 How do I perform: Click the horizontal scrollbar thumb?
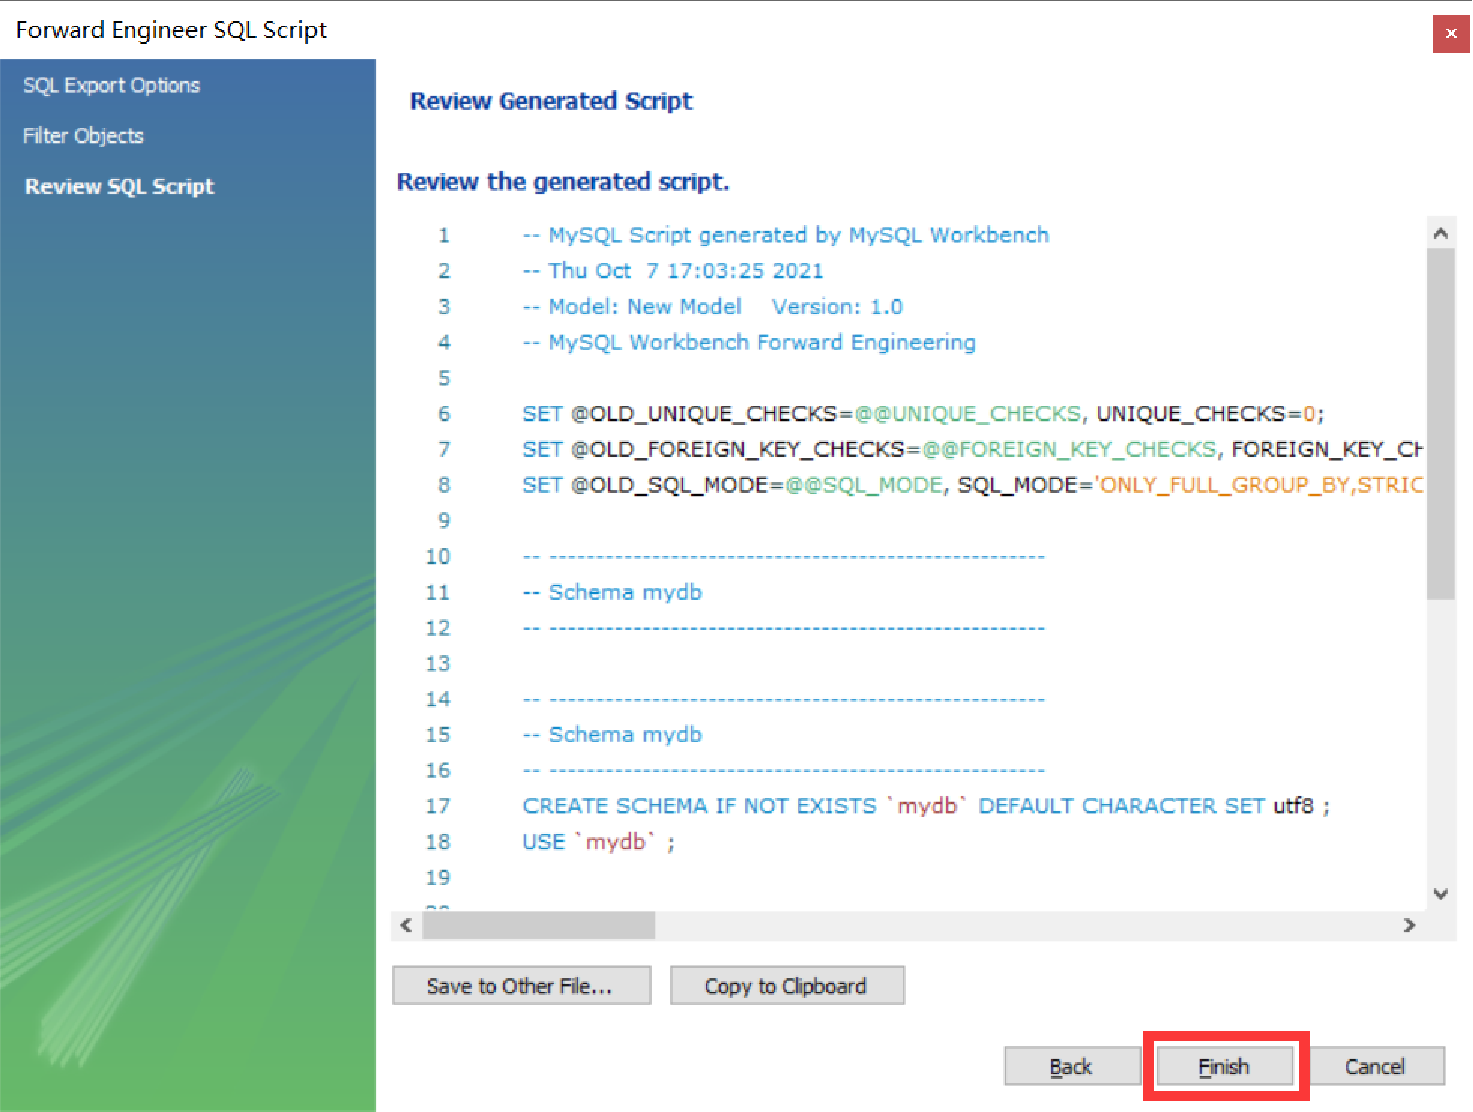(x=538, y=926)
